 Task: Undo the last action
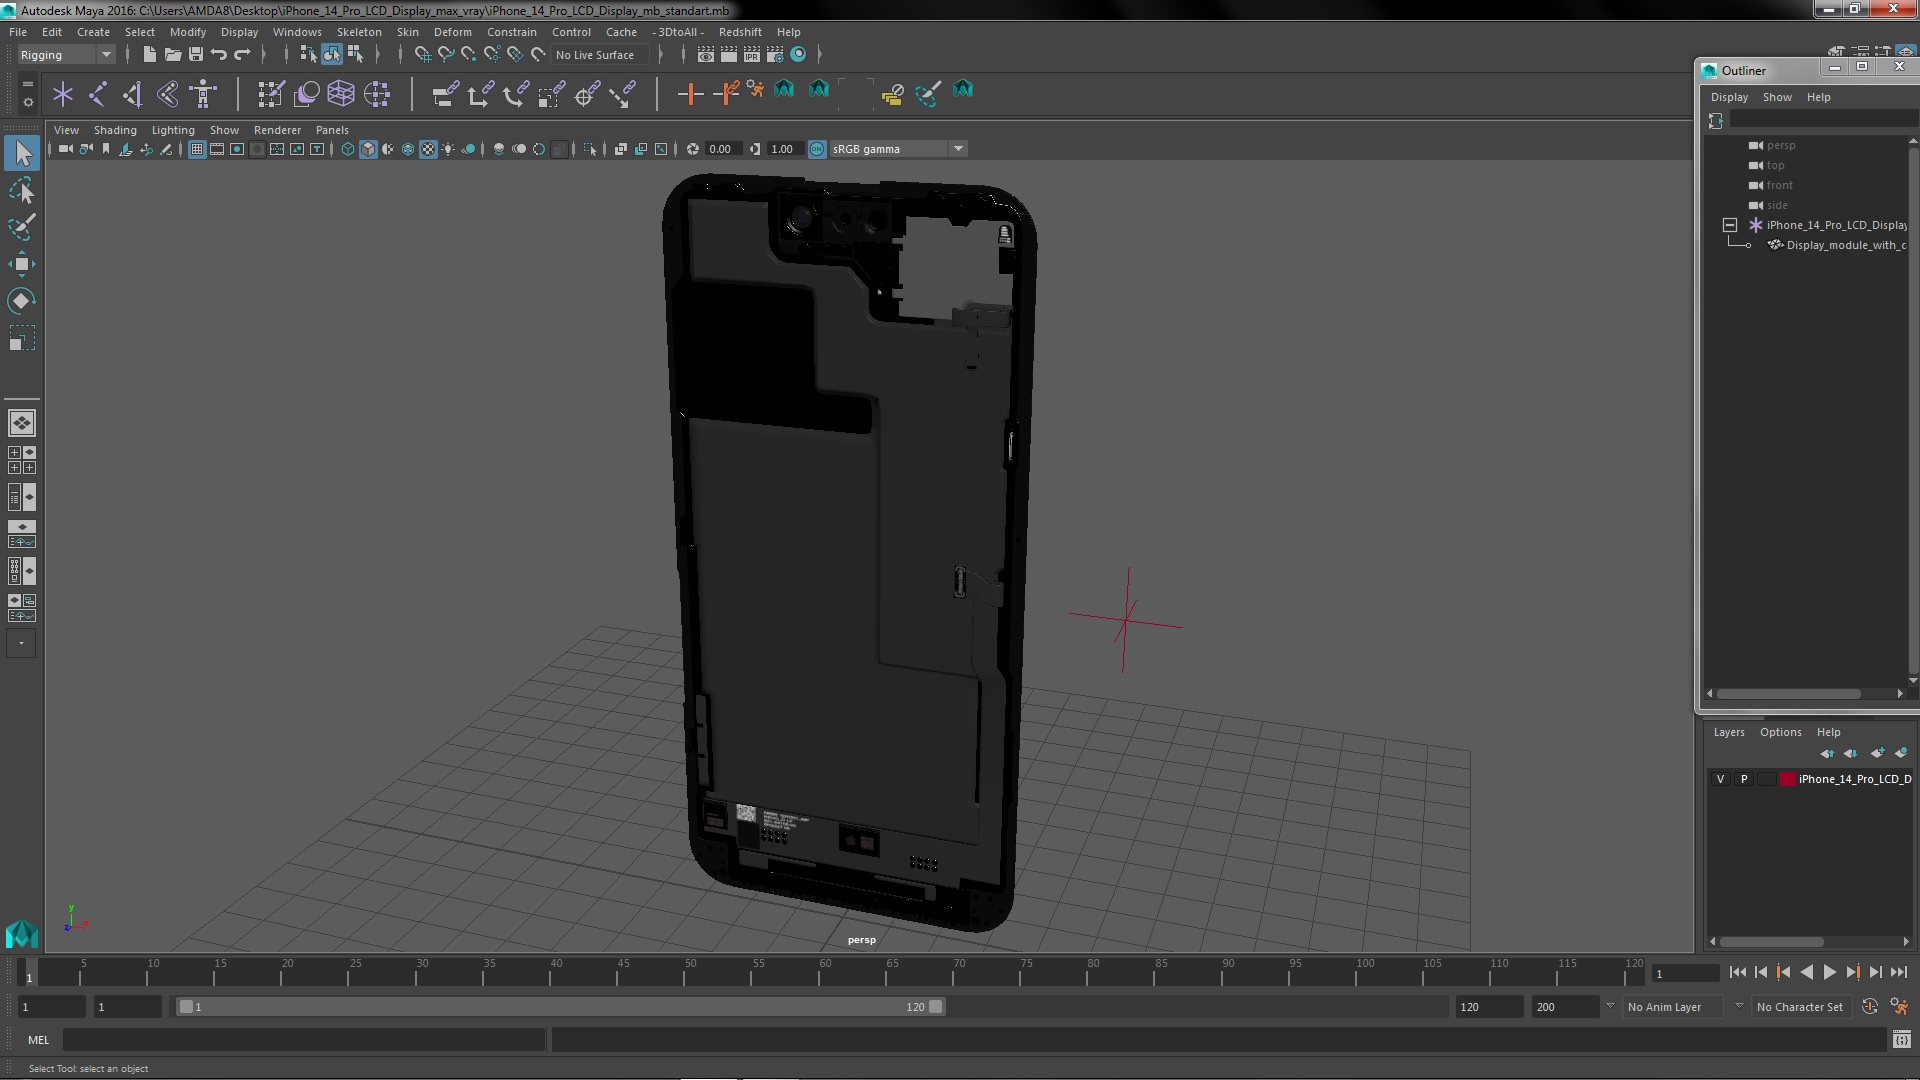click(219, 55)
